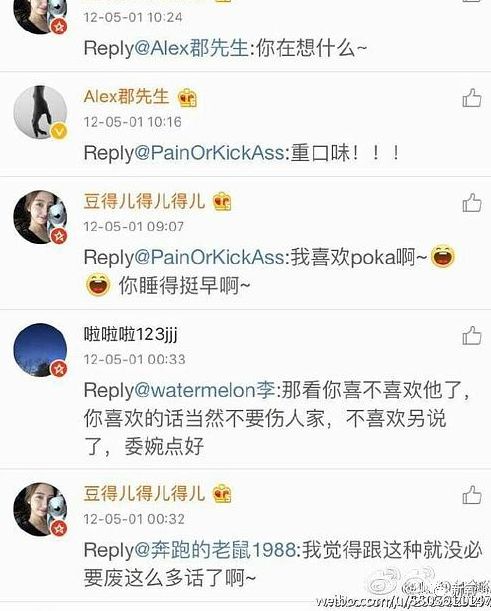Tap crown badge beside 豆得儿得儿得儿 at 00:32
The image size is (491, 611).
tap(222, 494)
